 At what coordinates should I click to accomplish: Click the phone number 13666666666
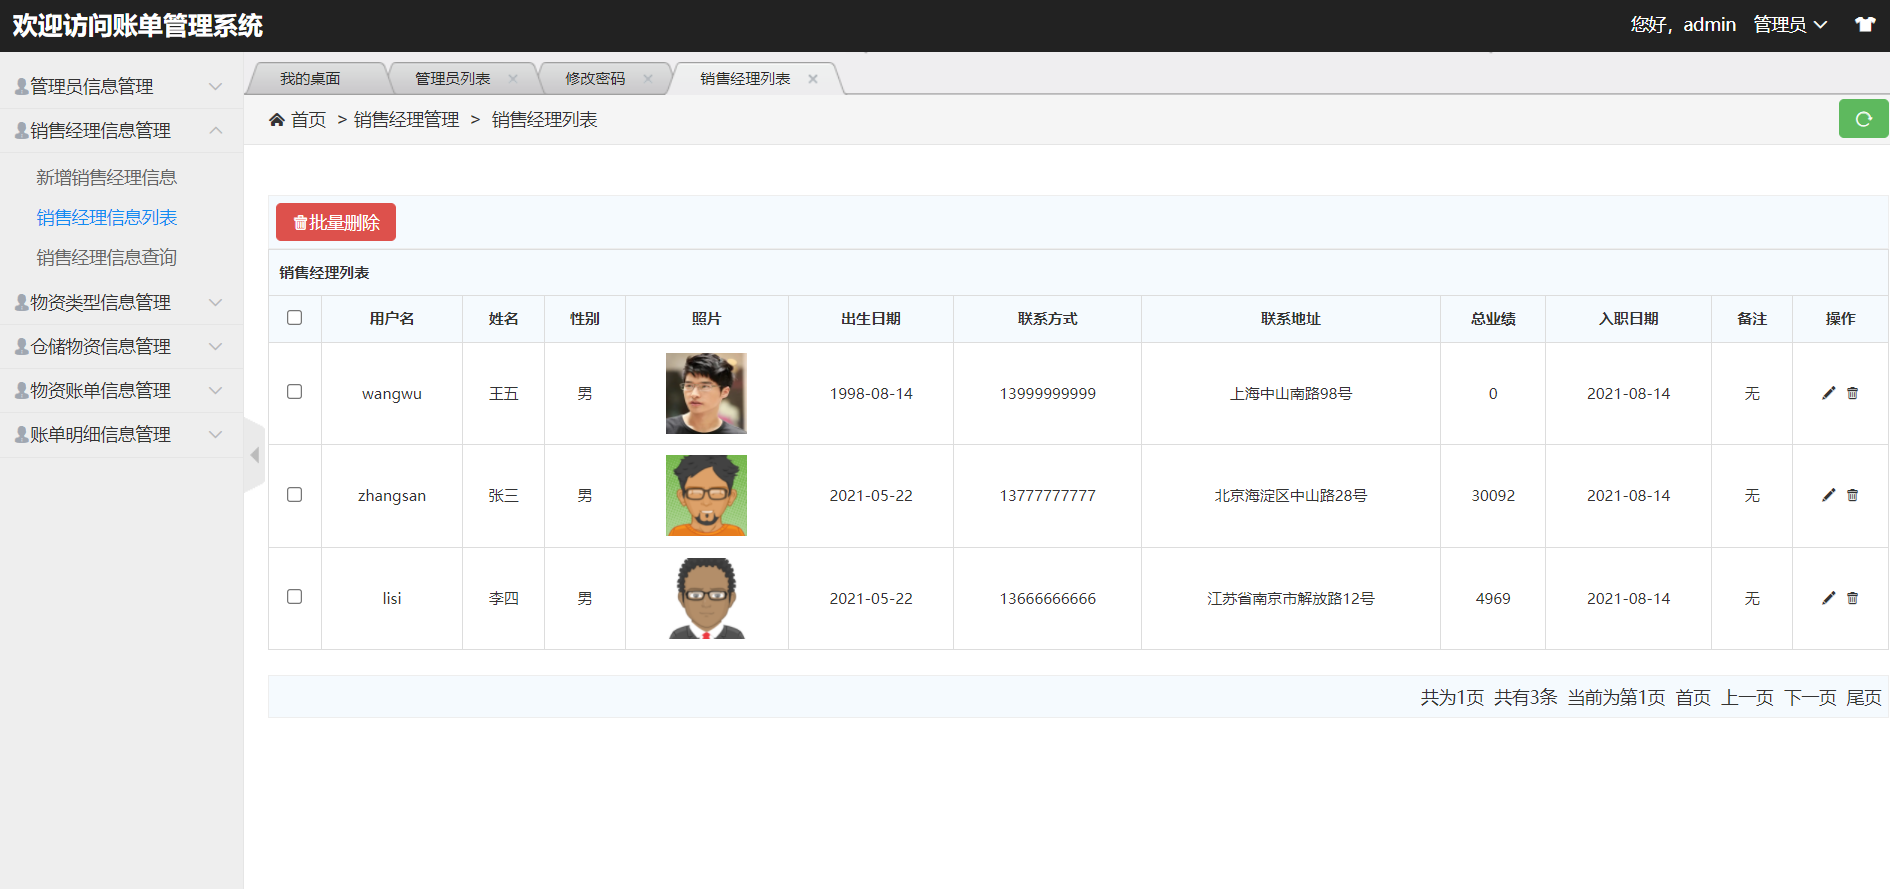click(1047, 598)
